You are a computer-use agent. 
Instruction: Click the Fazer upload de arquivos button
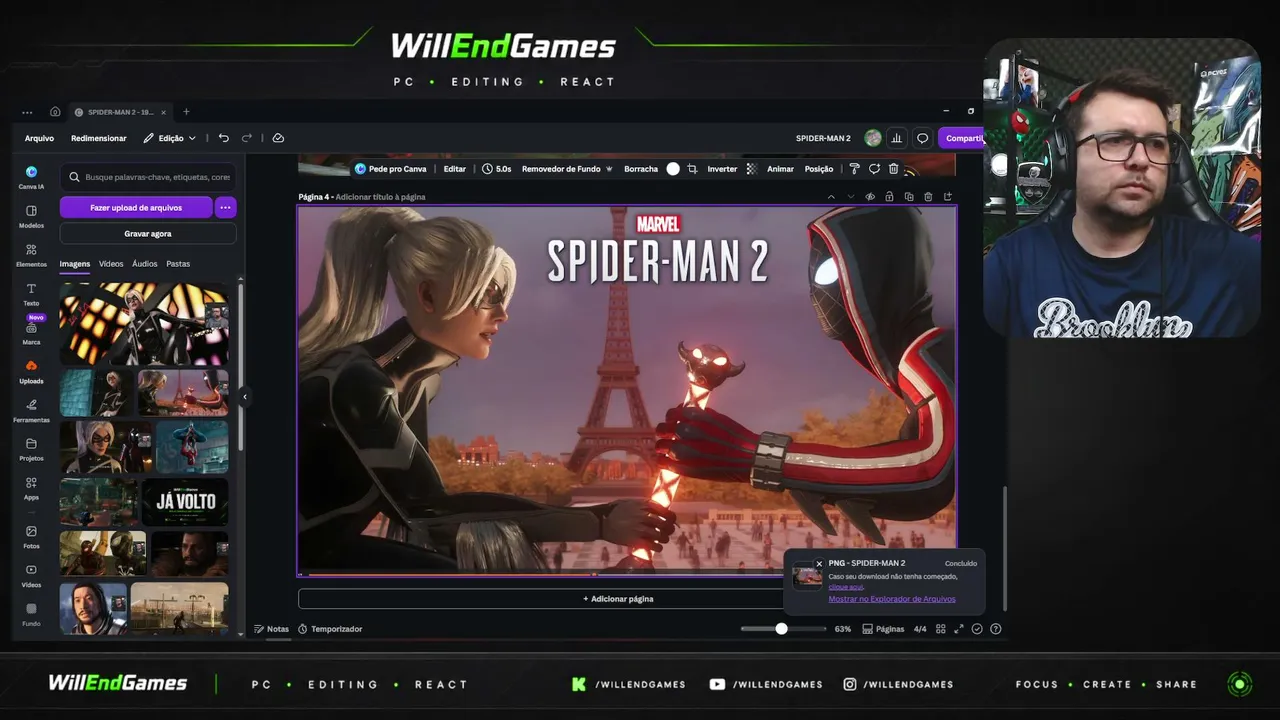[x=136, y=207]
